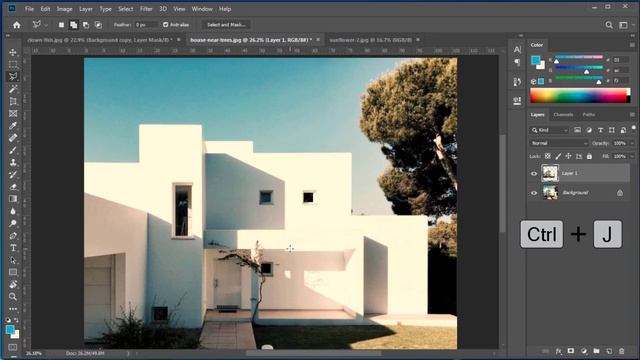Click the Add layer style fx icon

pos(558,351)
